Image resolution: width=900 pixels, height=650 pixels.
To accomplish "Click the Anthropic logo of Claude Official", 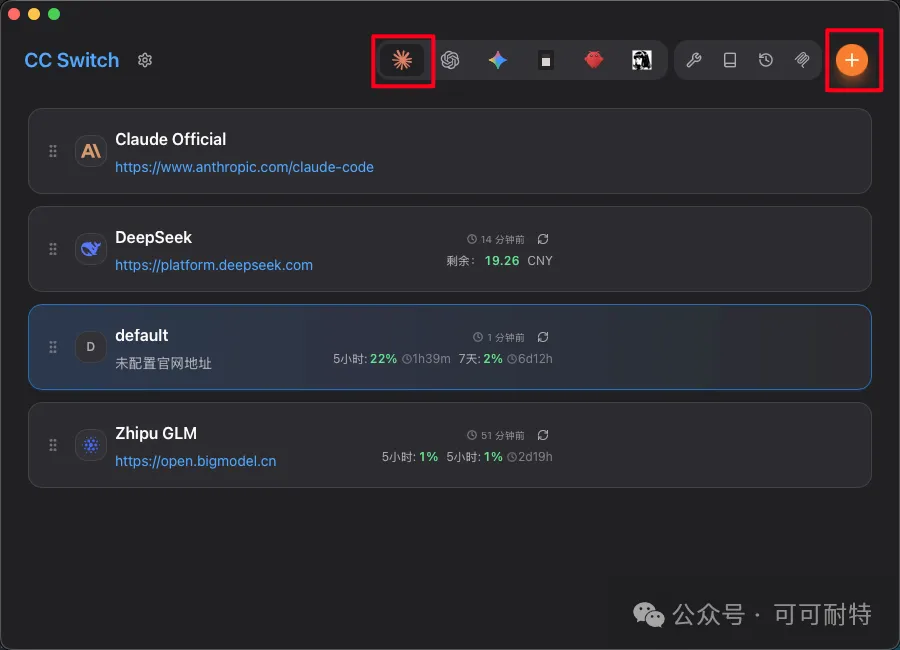I will coord(91,151).
